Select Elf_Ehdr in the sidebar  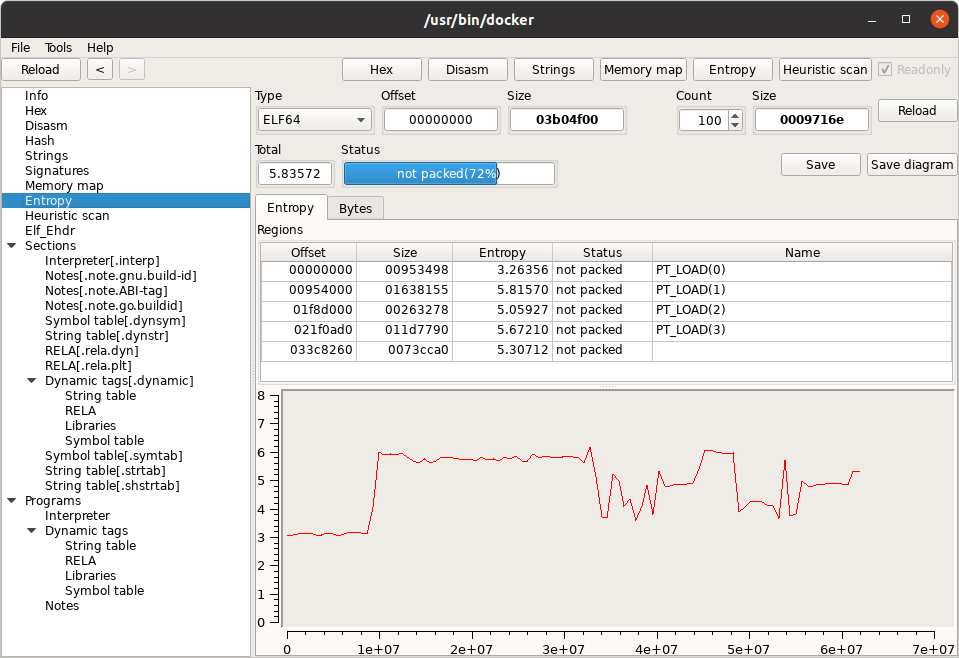pos(50,231)
